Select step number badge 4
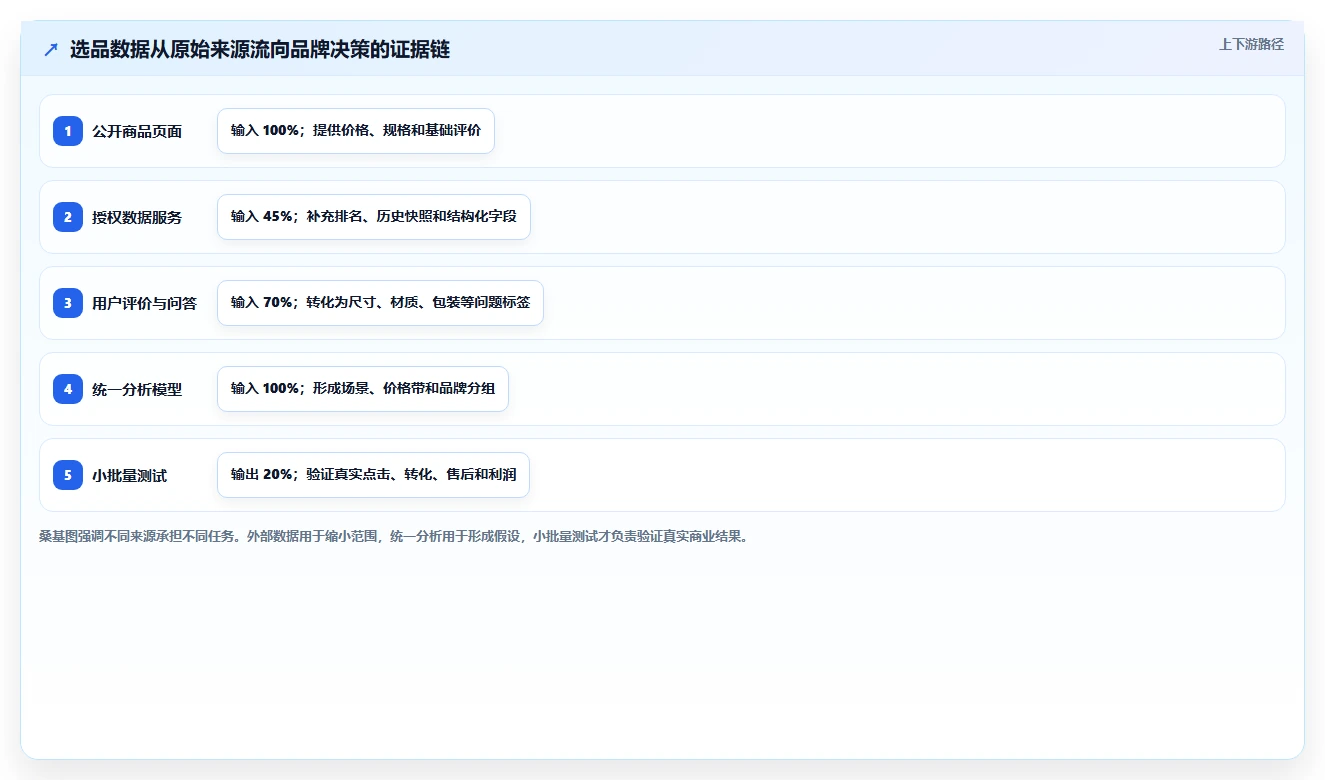 pos(68,389)
